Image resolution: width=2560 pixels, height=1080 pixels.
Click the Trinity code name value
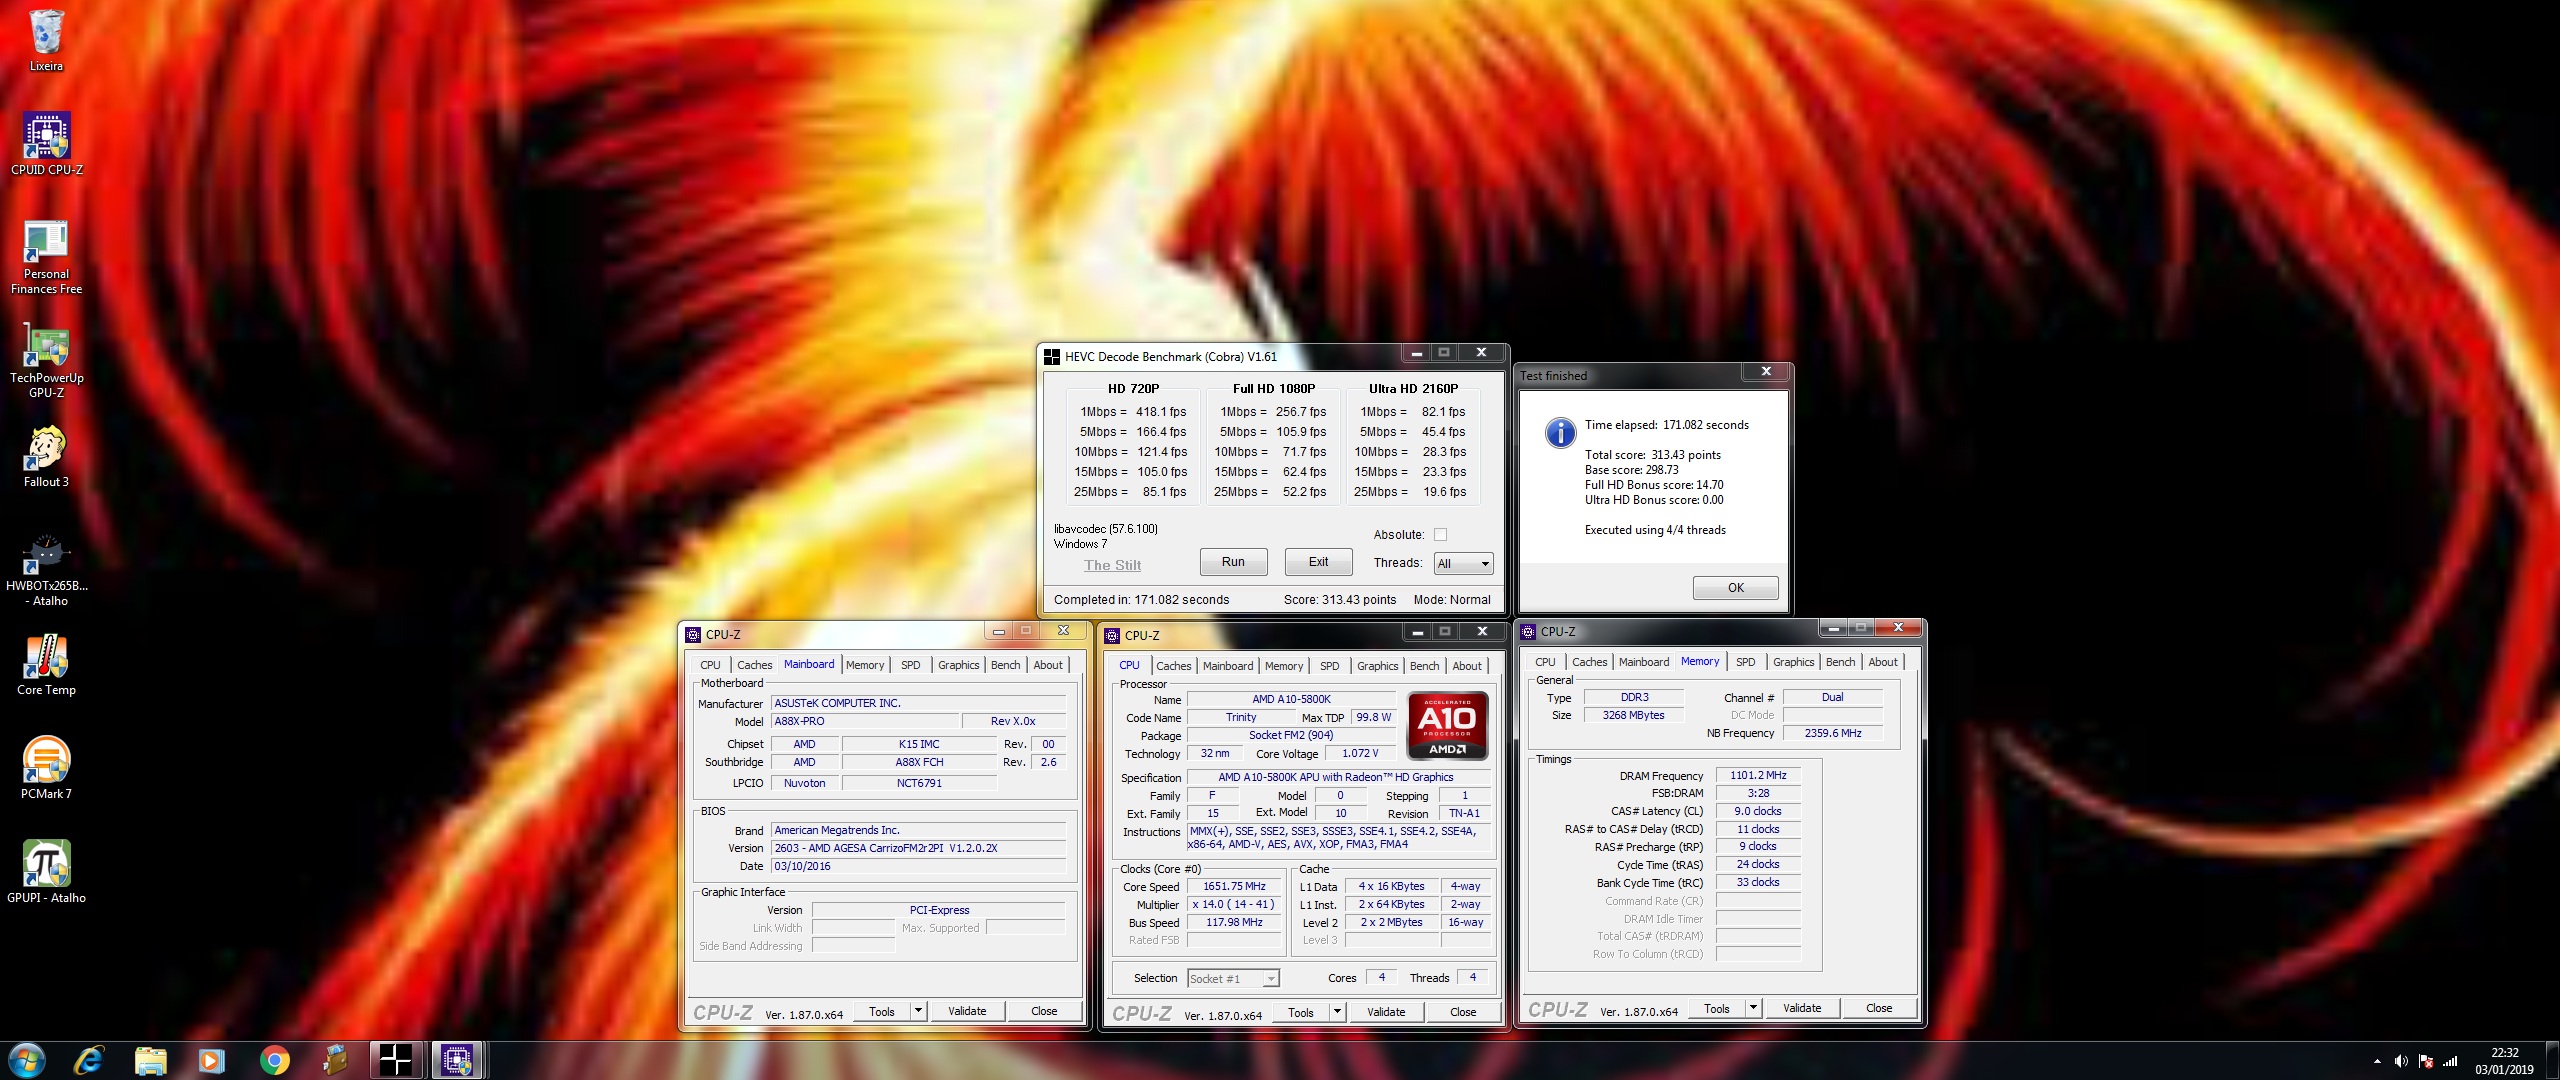(x=1241, y=718)
